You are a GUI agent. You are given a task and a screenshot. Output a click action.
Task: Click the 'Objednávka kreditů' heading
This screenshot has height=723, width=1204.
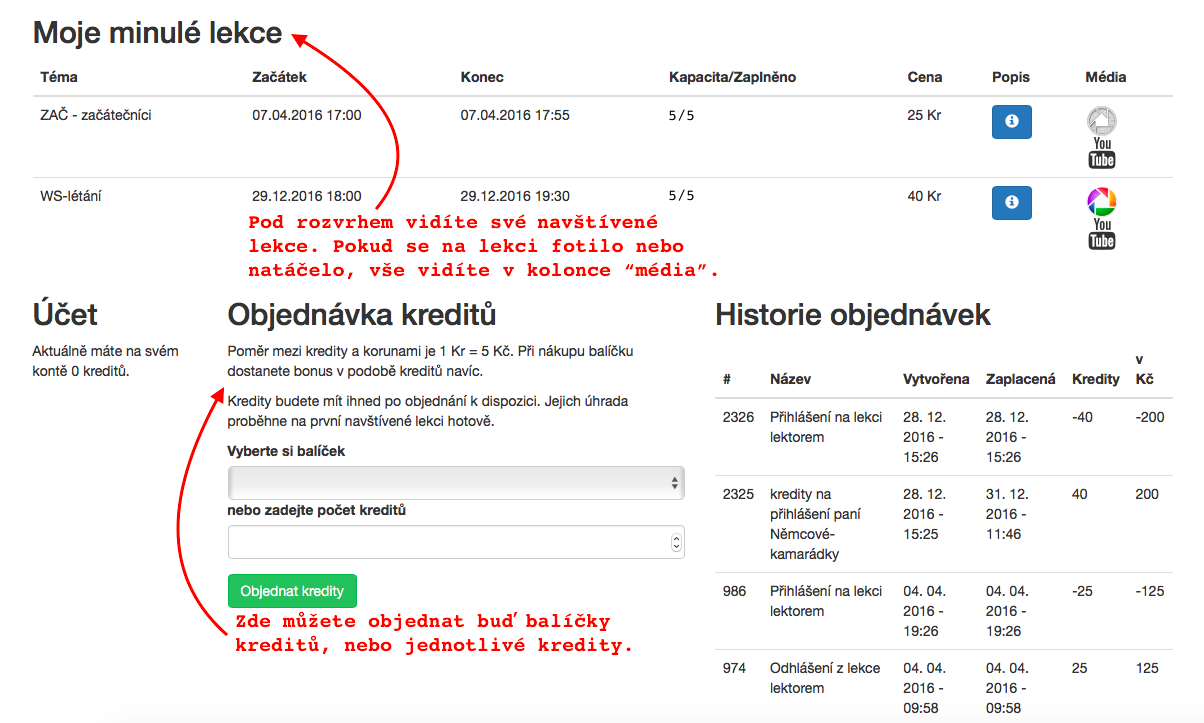tap(362, 315)
